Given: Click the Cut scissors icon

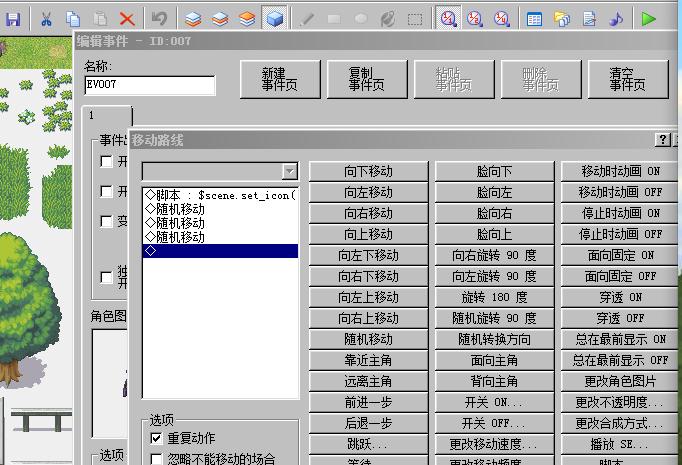Looking at the screenshot, I should click(46, 19).
